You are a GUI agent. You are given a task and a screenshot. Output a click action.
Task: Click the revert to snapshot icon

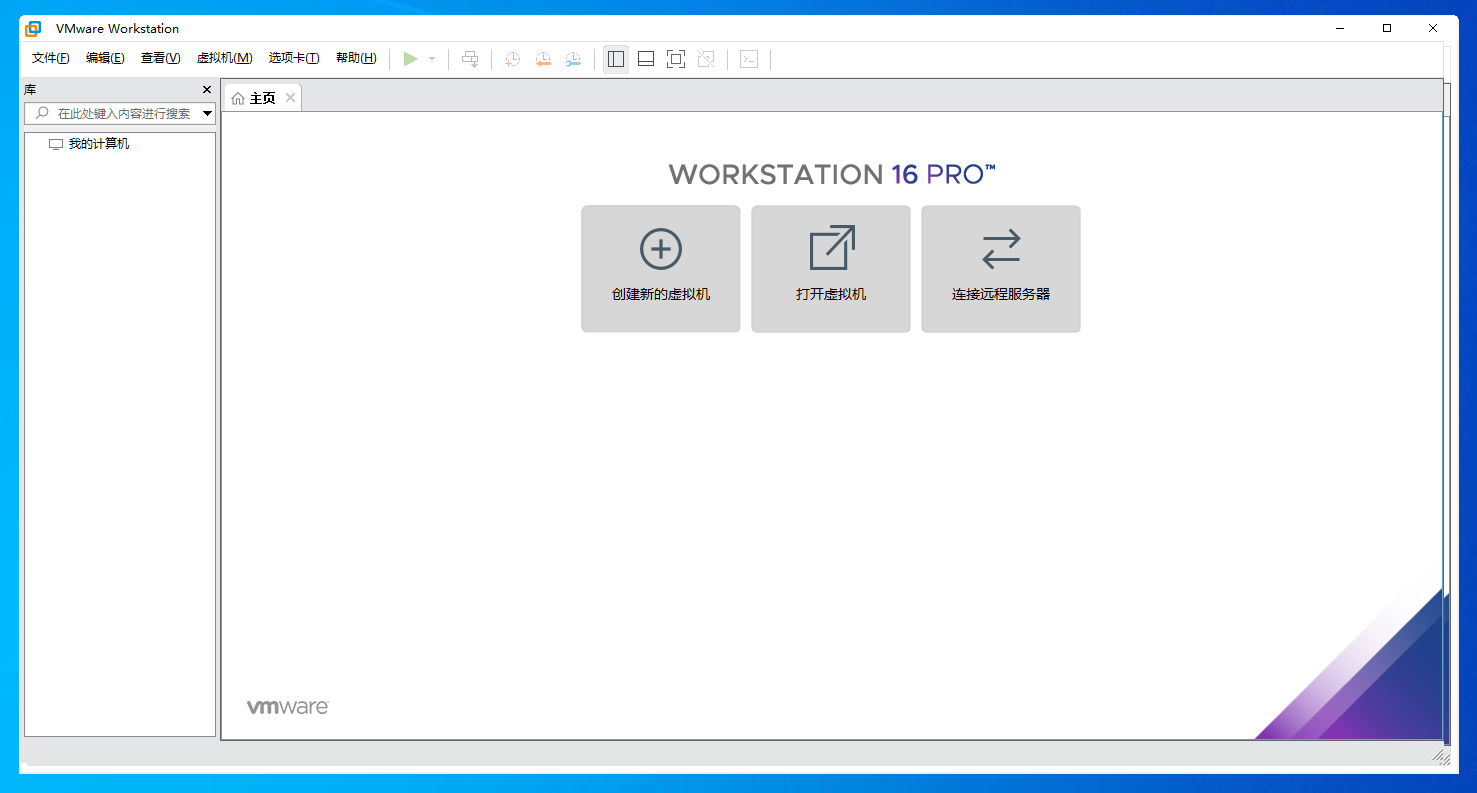(x=543, y=59)
